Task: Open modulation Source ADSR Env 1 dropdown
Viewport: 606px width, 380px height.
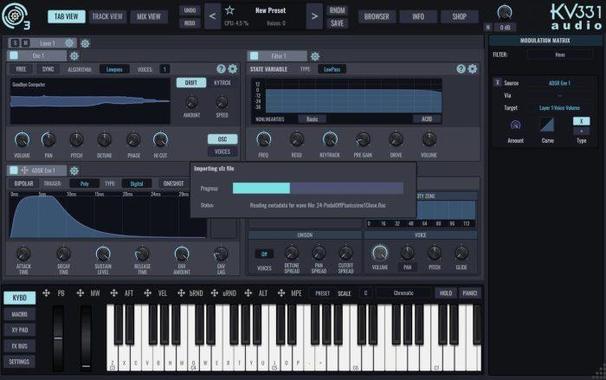Action: (x=559, y=83)
